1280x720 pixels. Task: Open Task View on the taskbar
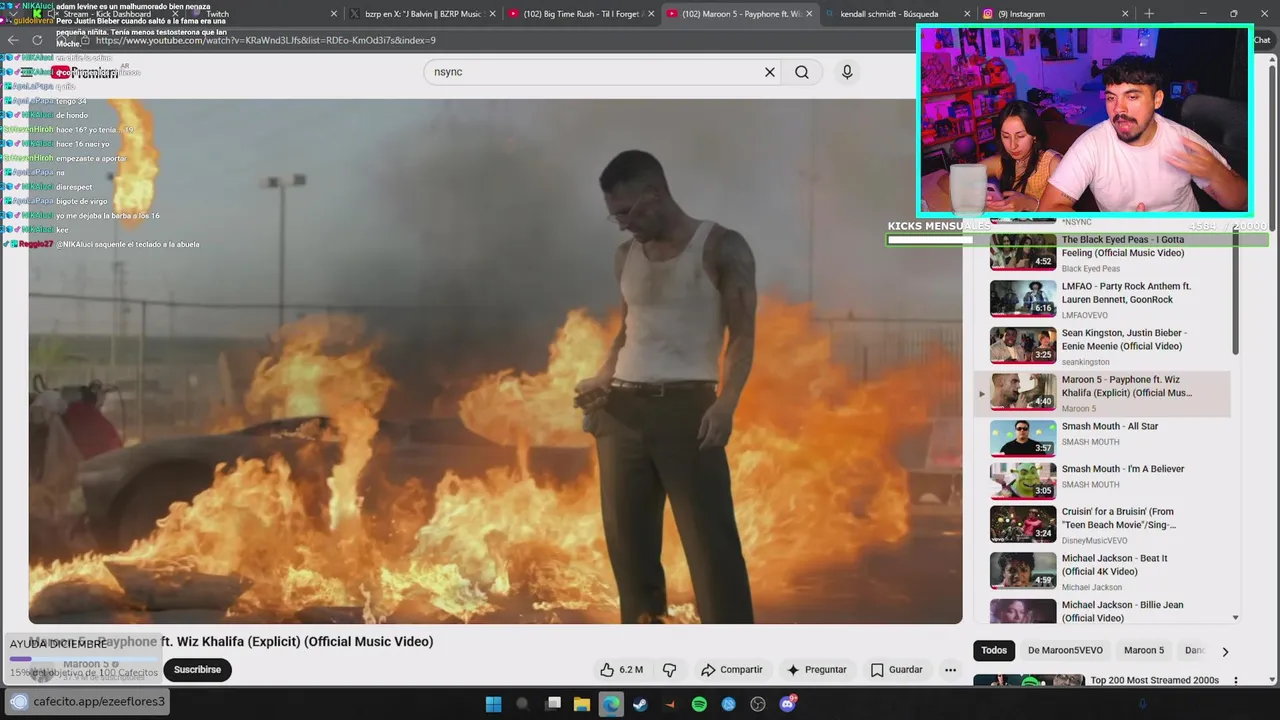click(x=553, y=704)
